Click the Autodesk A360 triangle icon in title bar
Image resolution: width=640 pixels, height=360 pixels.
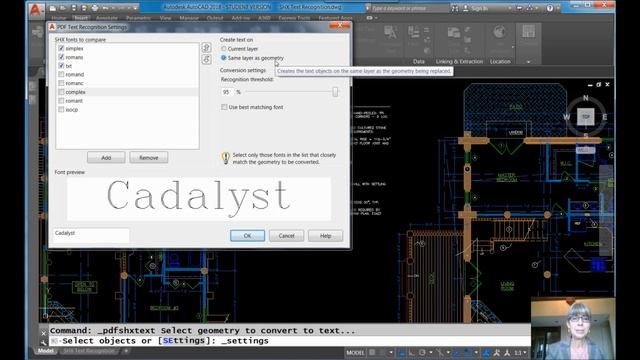point(530,8)
